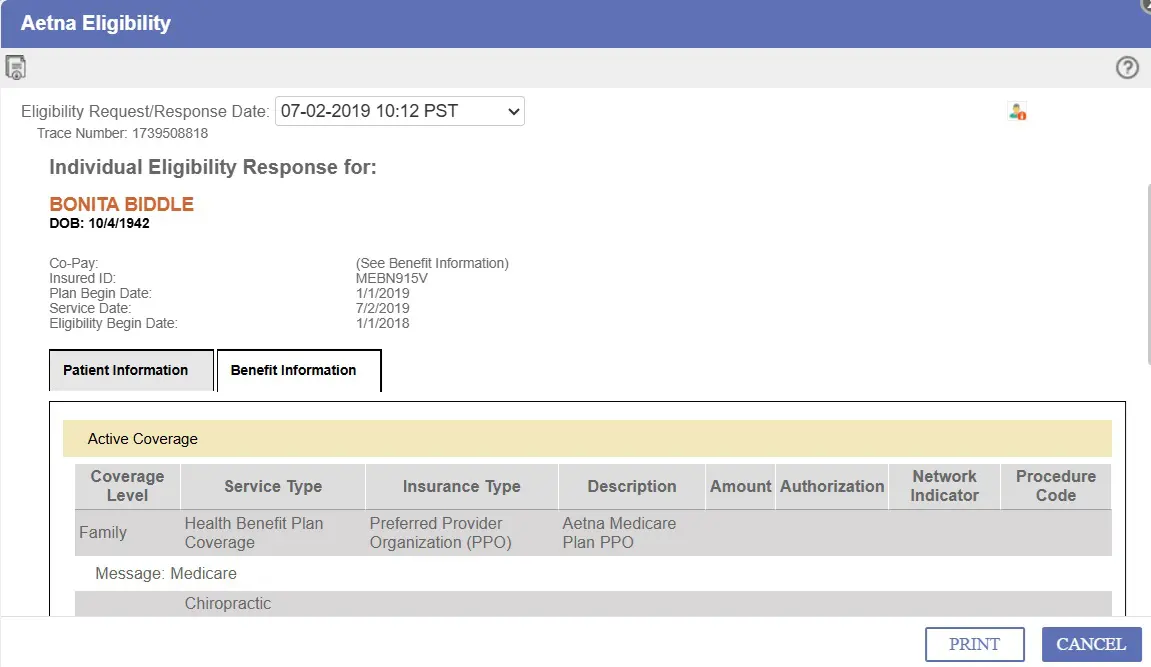Click the Service Type column header
Image resolution: width=1151 pixels, height=667 pixels.
coord(273,486)
